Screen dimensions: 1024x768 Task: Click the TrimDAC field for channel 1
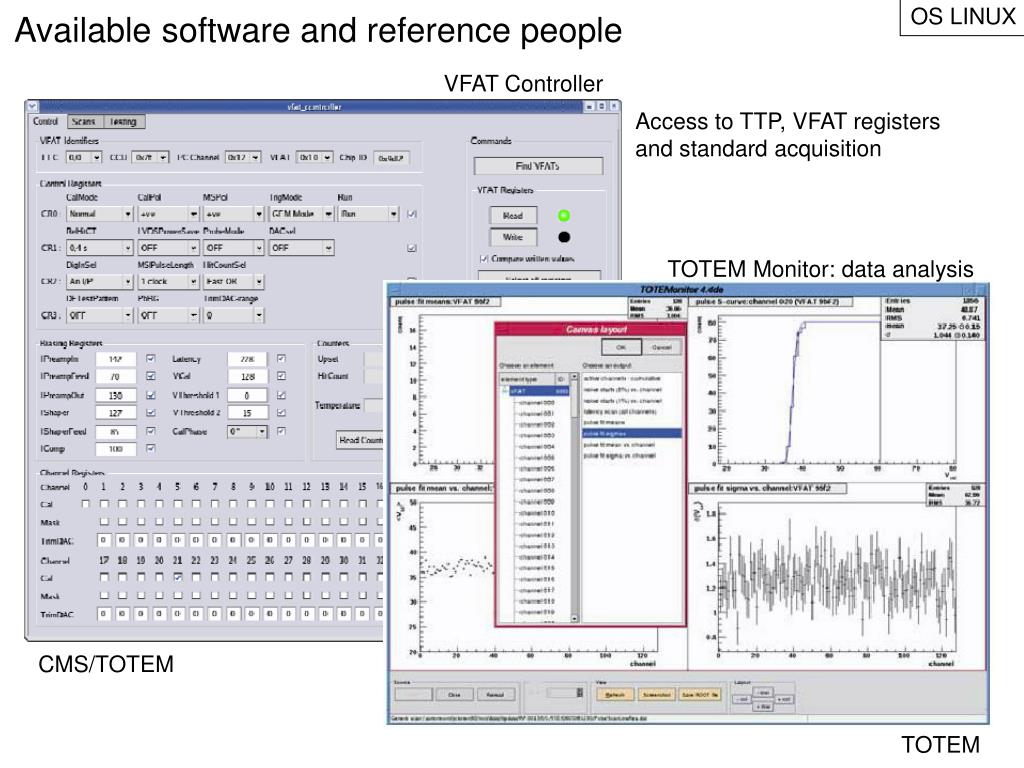click(103, 540)
